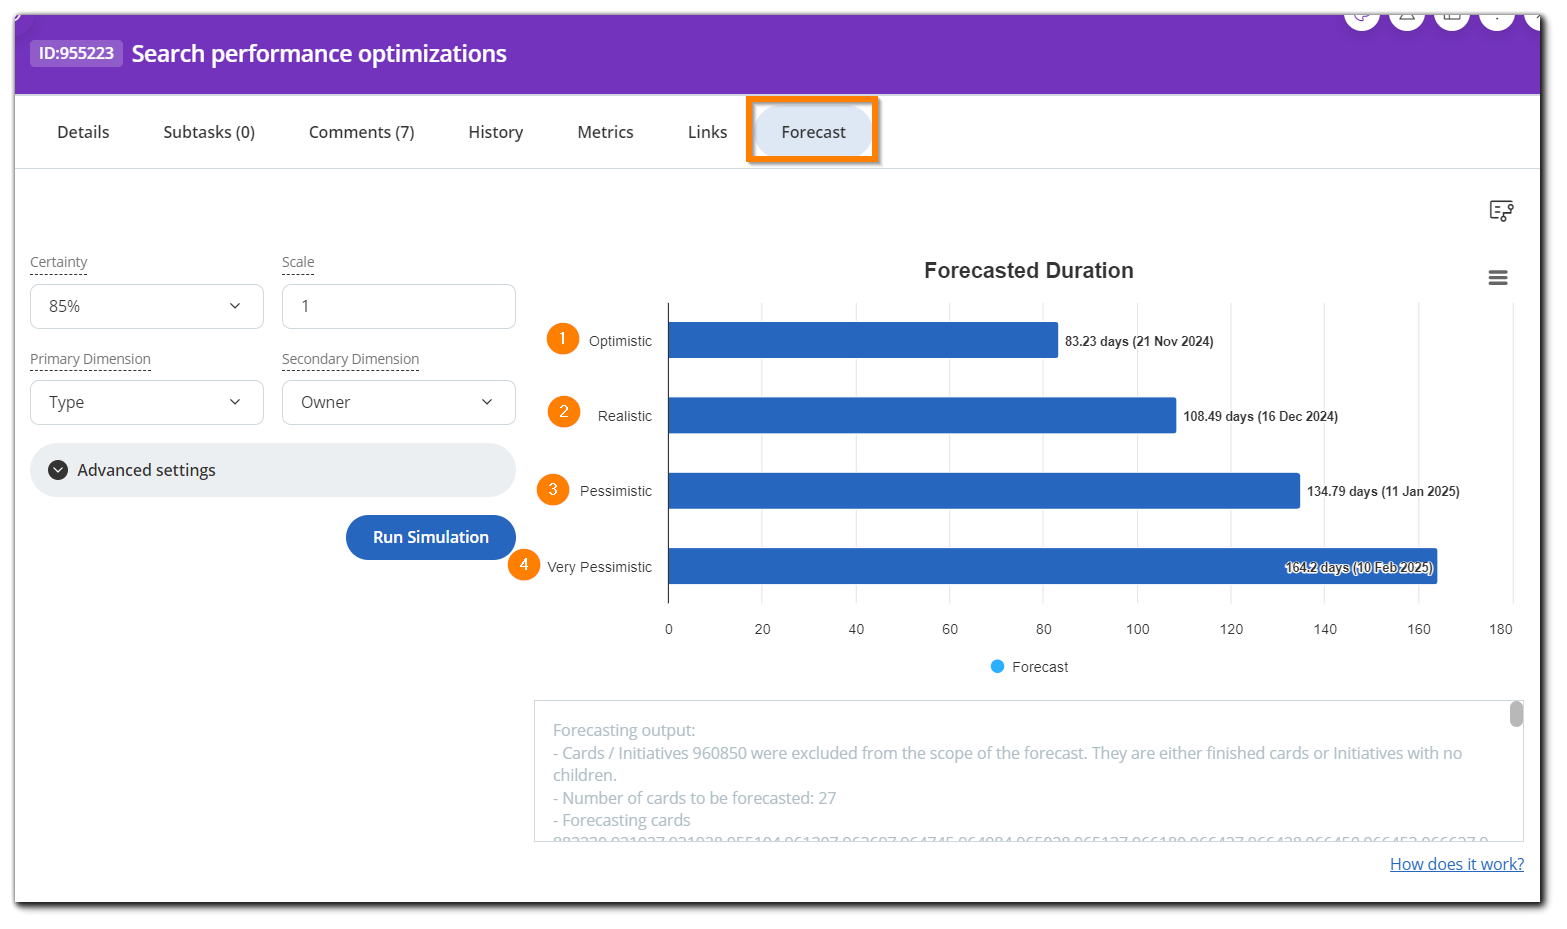Screen dimensions: 1567x929
Task: Click the forecasting output scrollbar thumb
Action: 1516,714
